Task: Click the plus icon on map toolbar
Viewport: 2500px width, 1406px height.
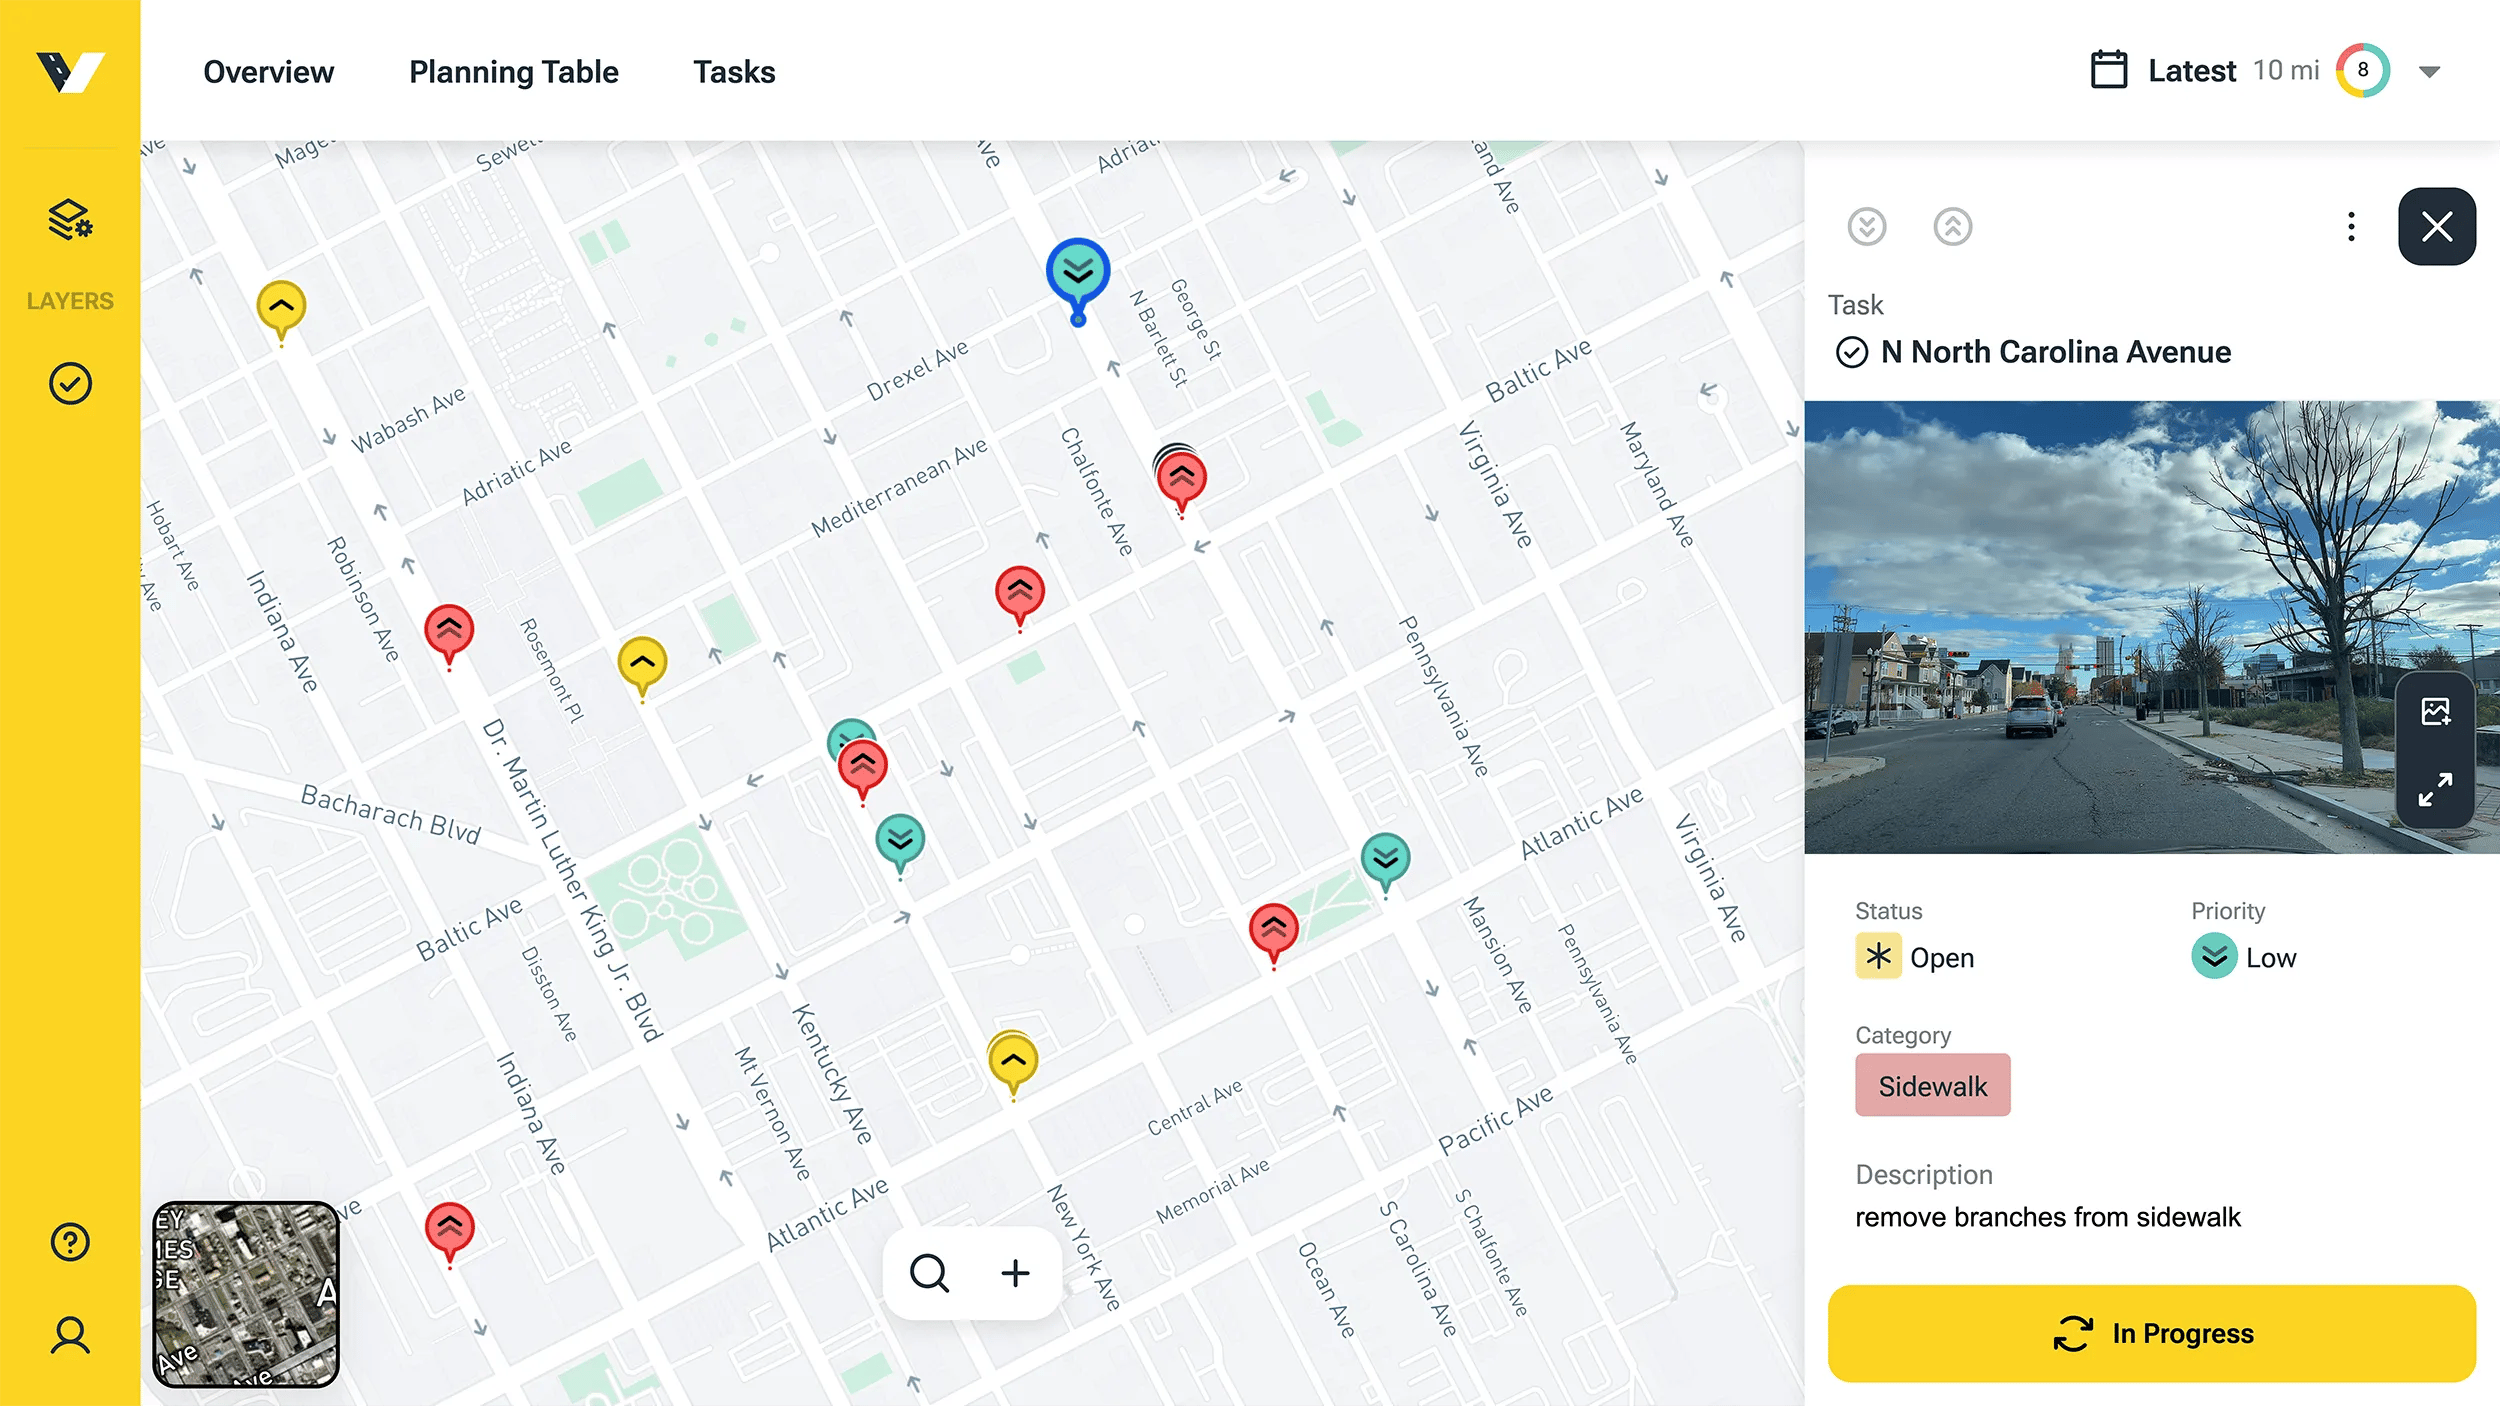Action: [1015, 1273]
